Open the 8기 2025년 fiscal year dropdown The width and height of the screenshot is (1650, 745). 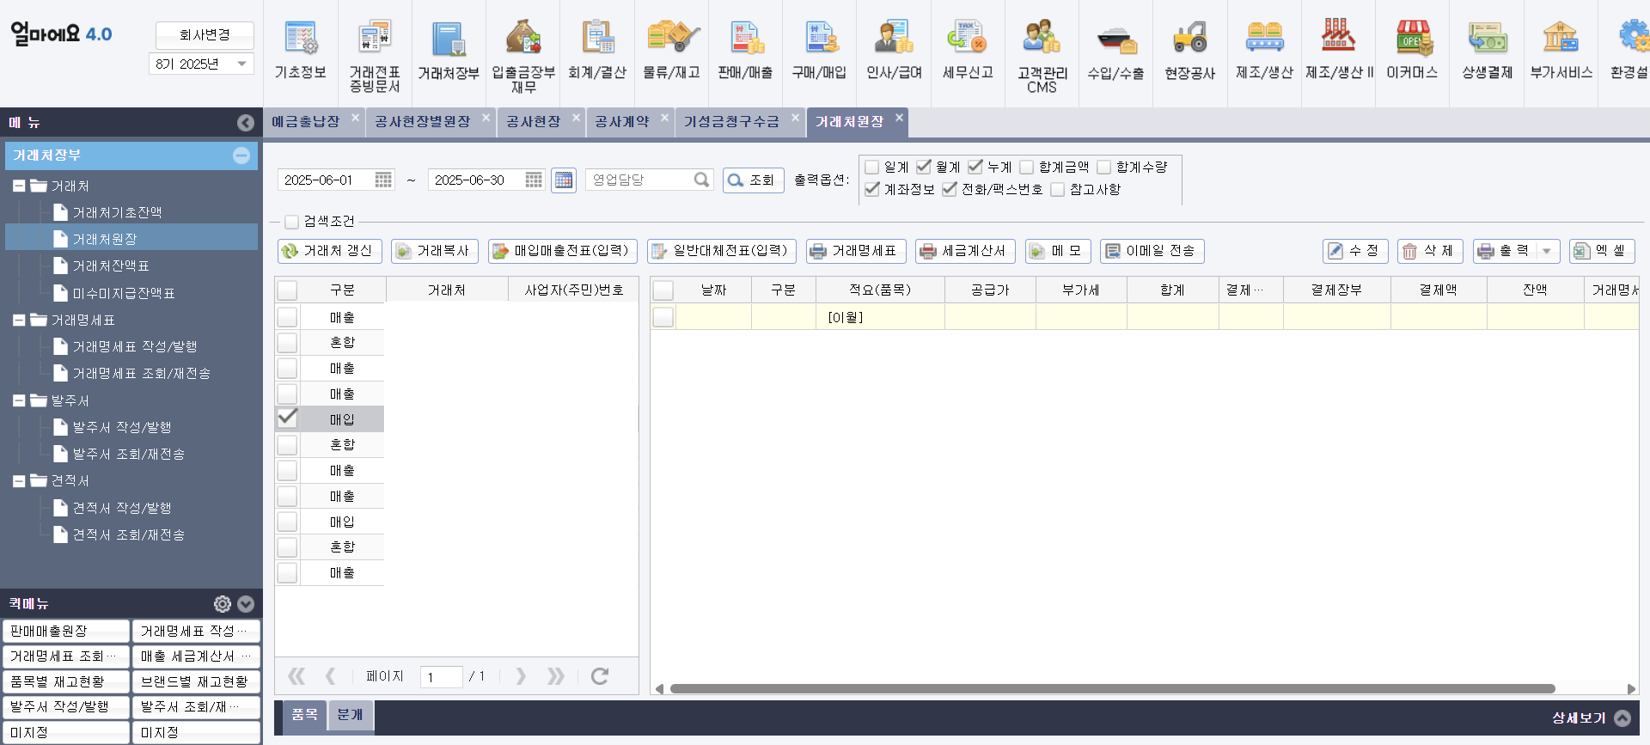tap(202, 64)
